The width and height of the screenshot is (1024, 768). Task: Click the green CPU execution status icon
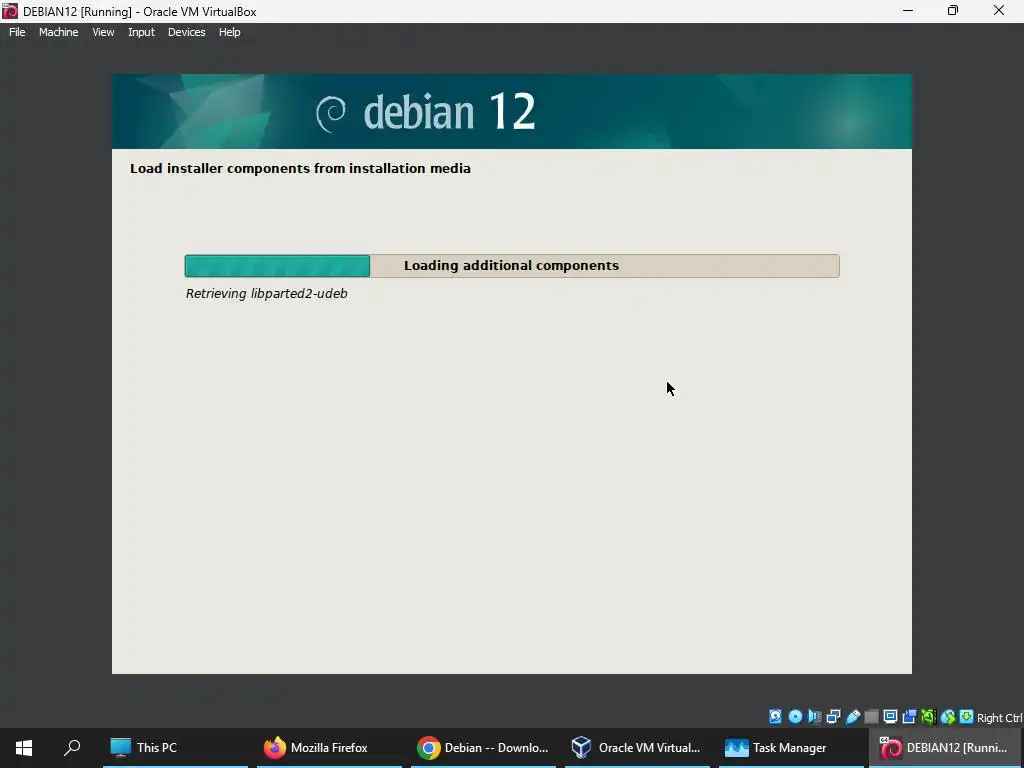[928, 717]
